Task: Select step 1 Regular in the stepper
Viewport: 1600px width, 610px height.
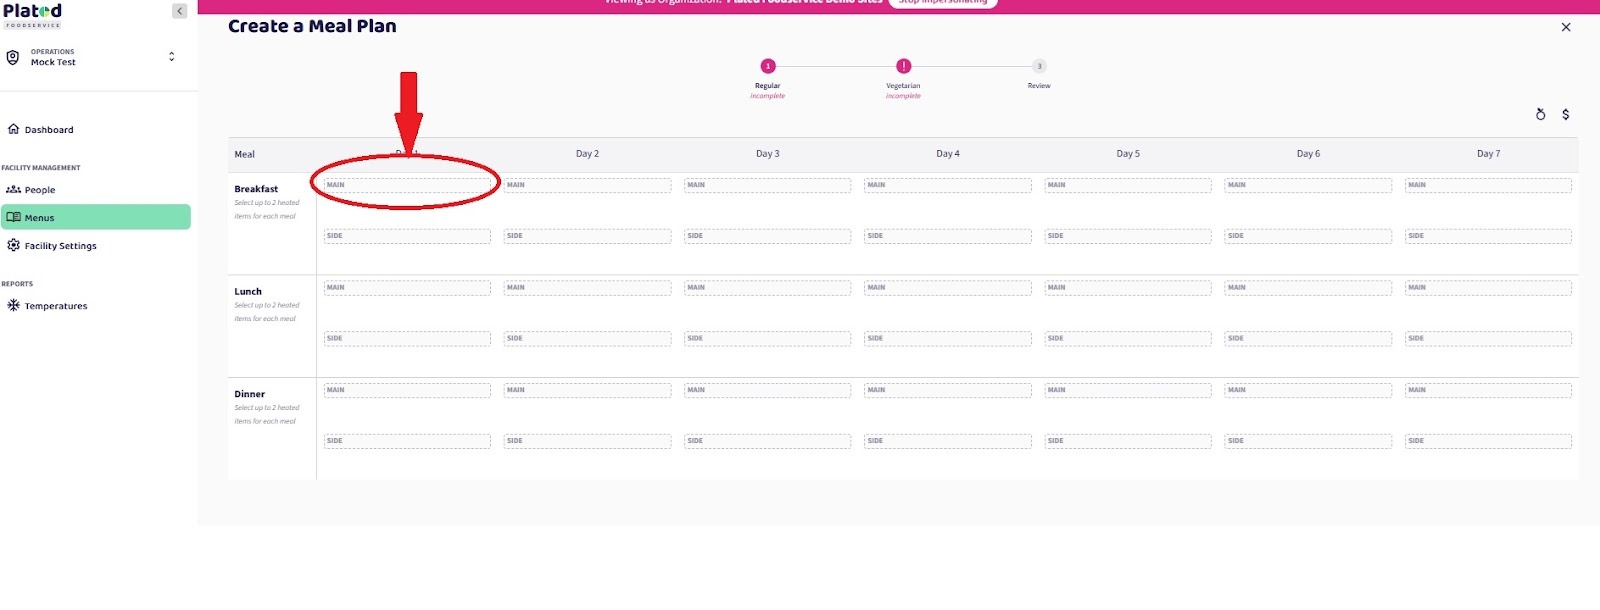Action: point(768,67)
